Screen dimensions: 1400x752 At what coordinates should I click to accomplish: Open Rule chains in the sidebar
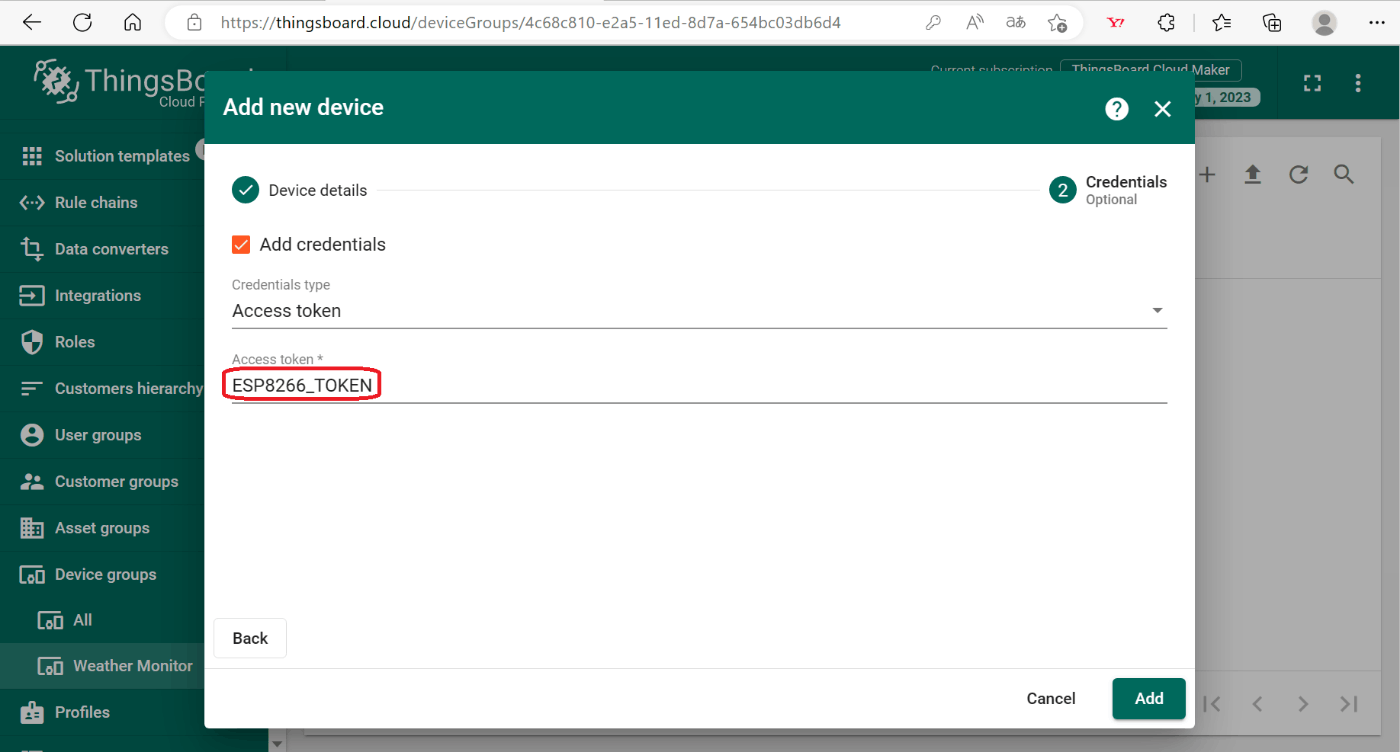point(102,202)
